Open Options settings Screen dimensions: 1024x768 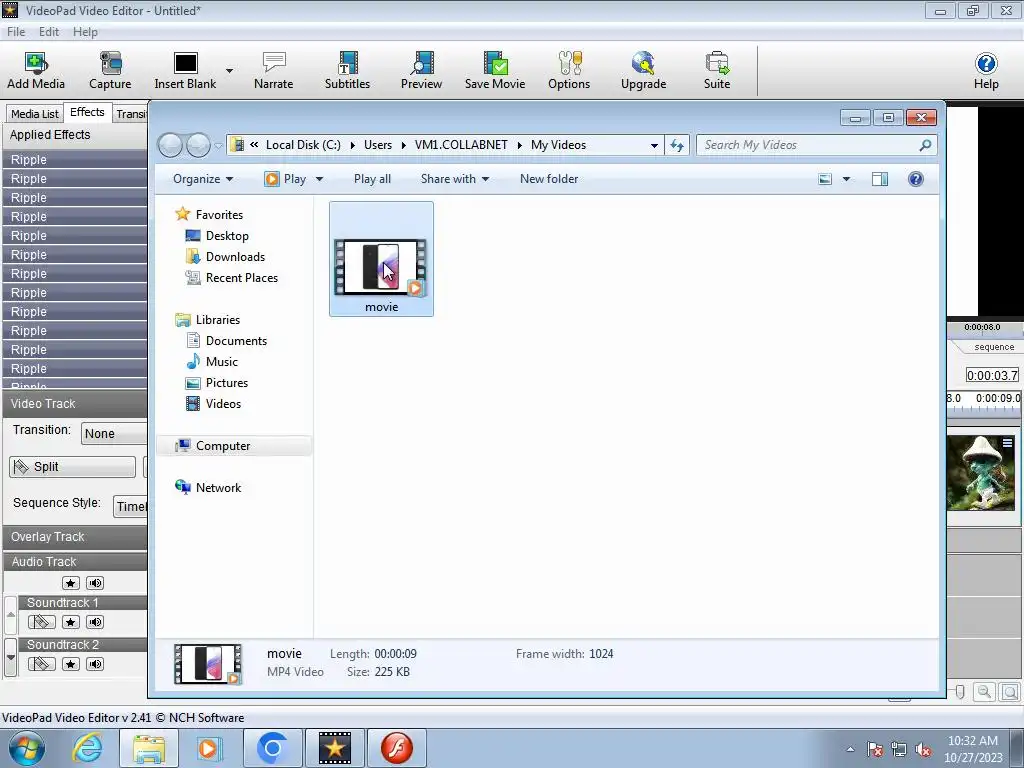[569, 71]
